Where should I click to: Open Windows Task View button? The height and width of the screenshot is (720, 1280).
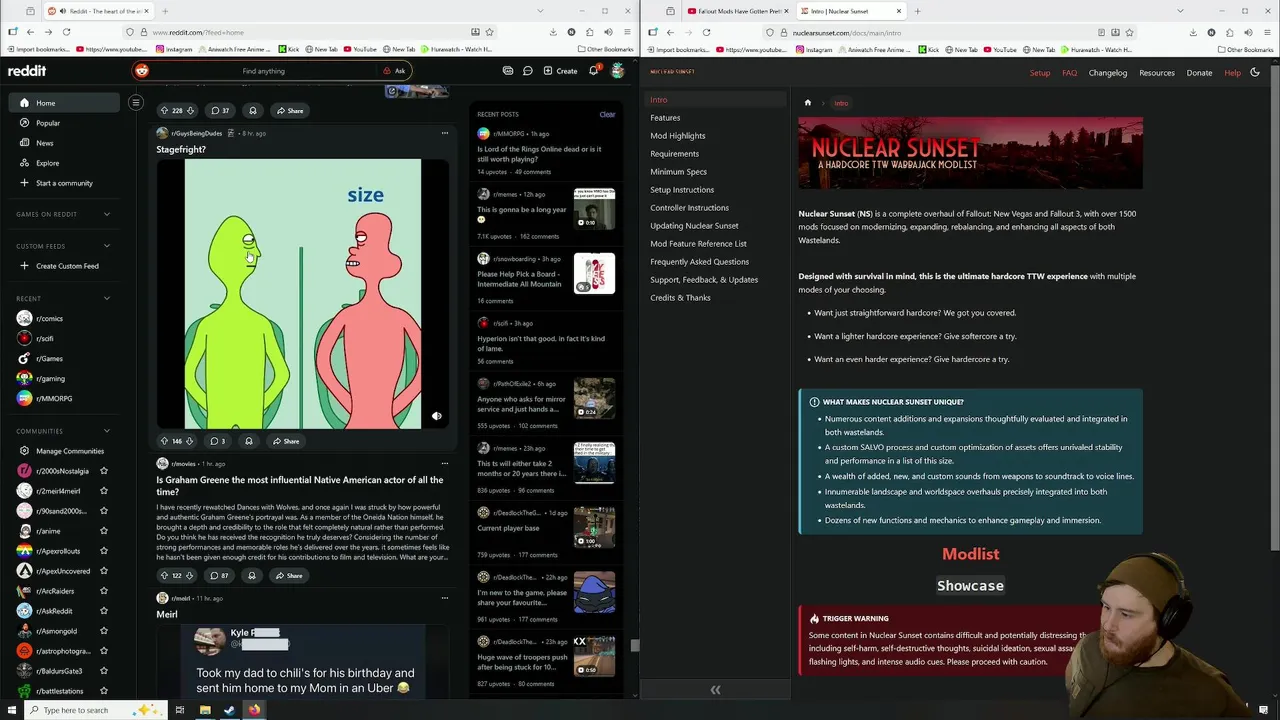click(x=180, y=710)
